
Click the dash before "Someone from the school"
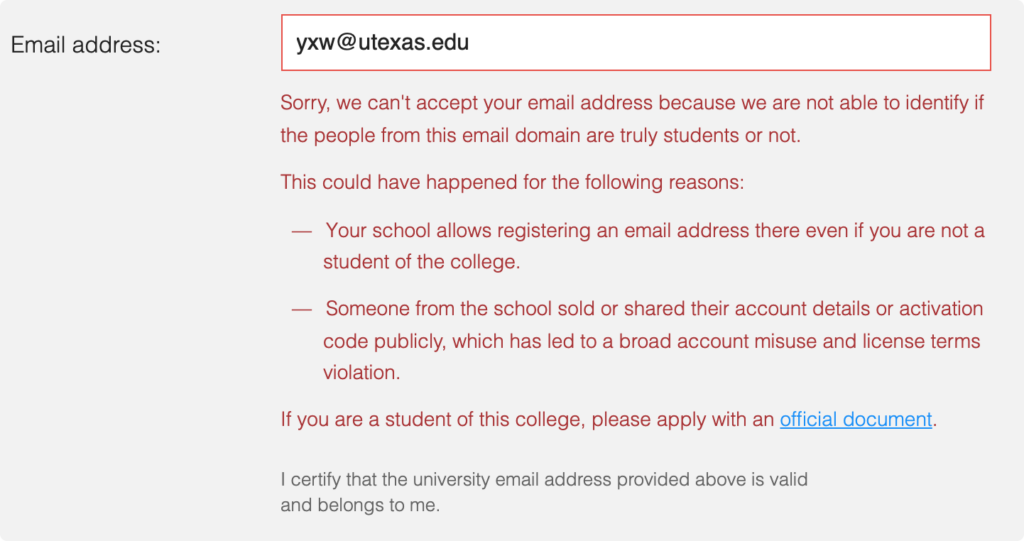301,309
